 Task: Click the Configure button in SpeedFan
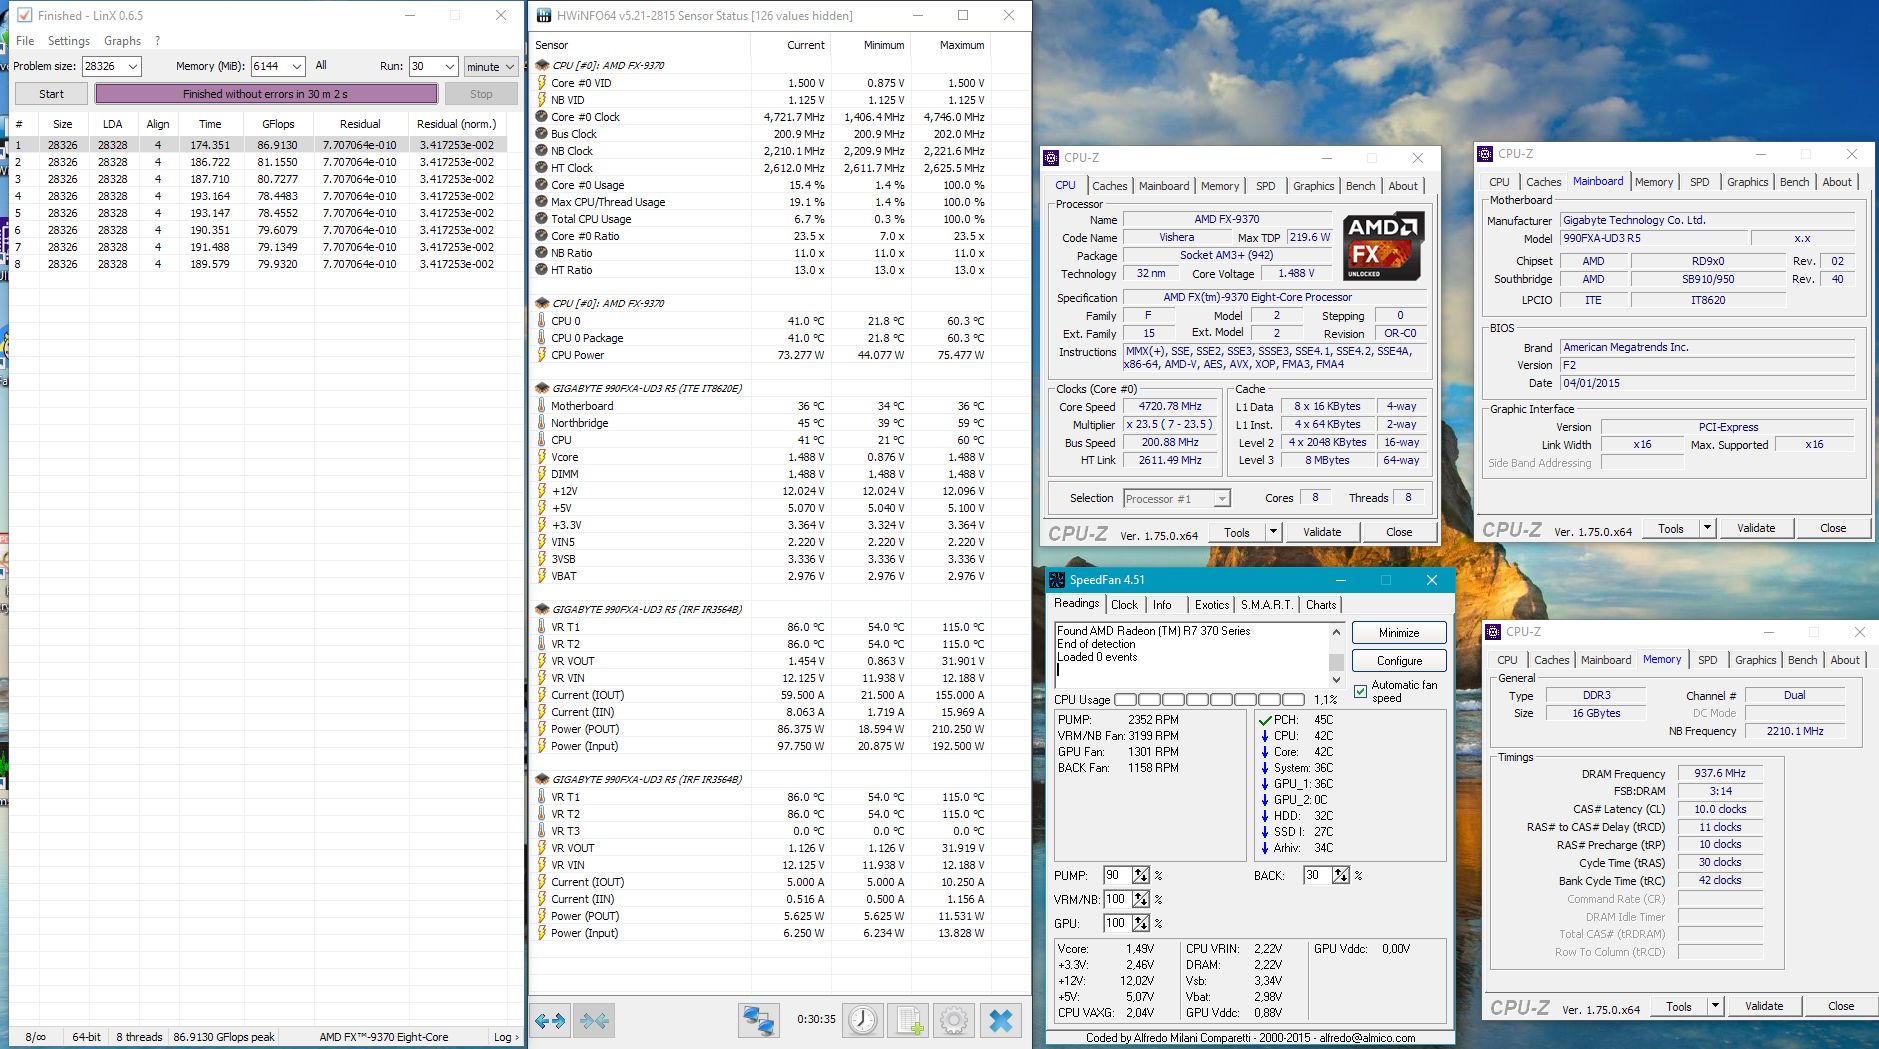[1399, 661]
